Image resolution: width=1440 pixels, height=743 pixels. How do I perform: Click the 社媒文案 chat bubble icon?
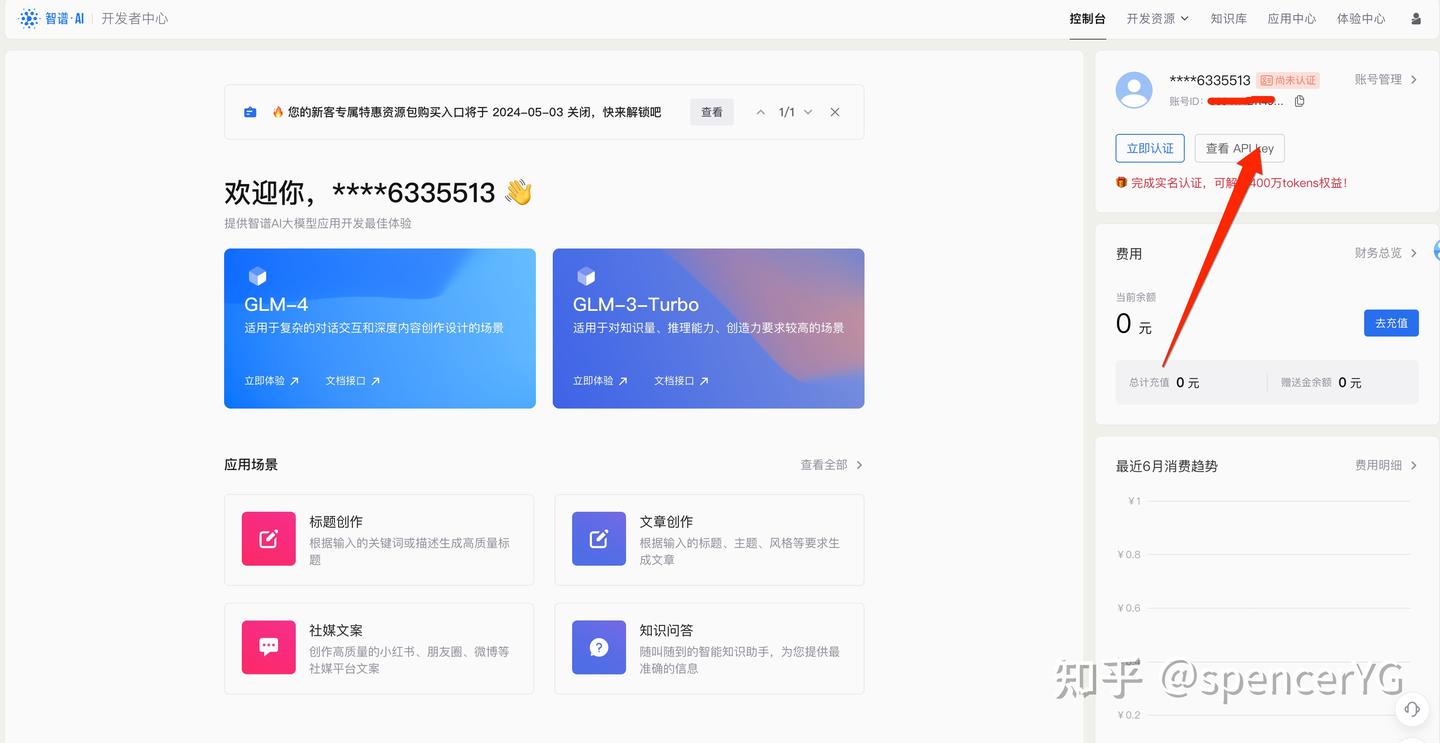268,646
